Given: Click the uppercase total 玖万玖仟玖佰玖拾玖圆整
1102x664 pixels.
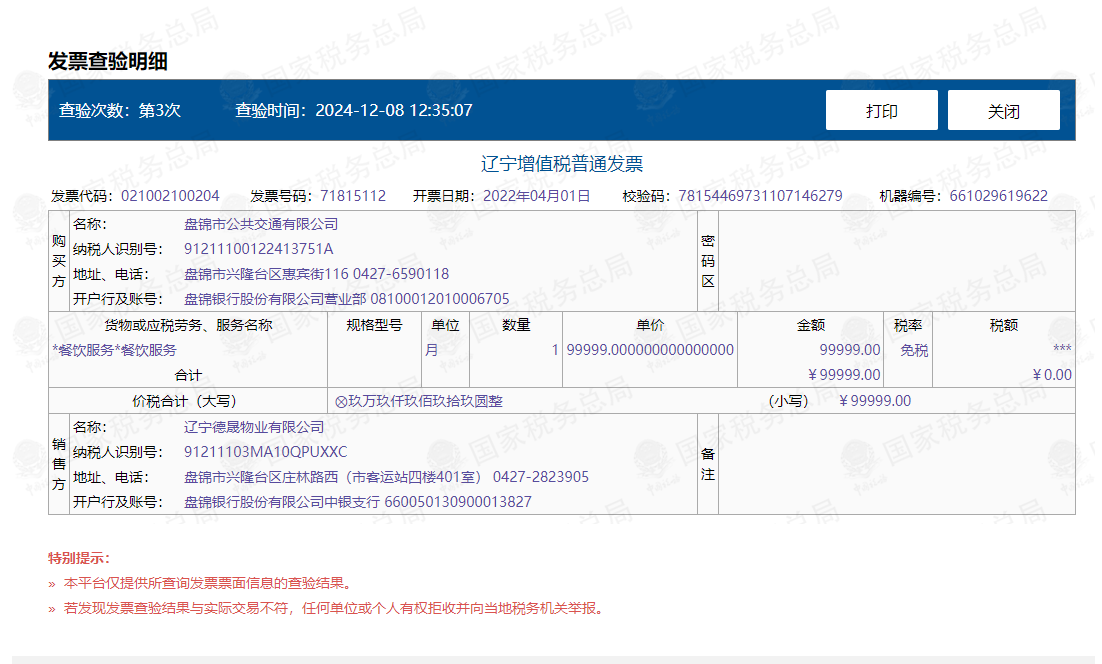Looking at the screenshot, I should pyautogui.click(x=426, y=401).
